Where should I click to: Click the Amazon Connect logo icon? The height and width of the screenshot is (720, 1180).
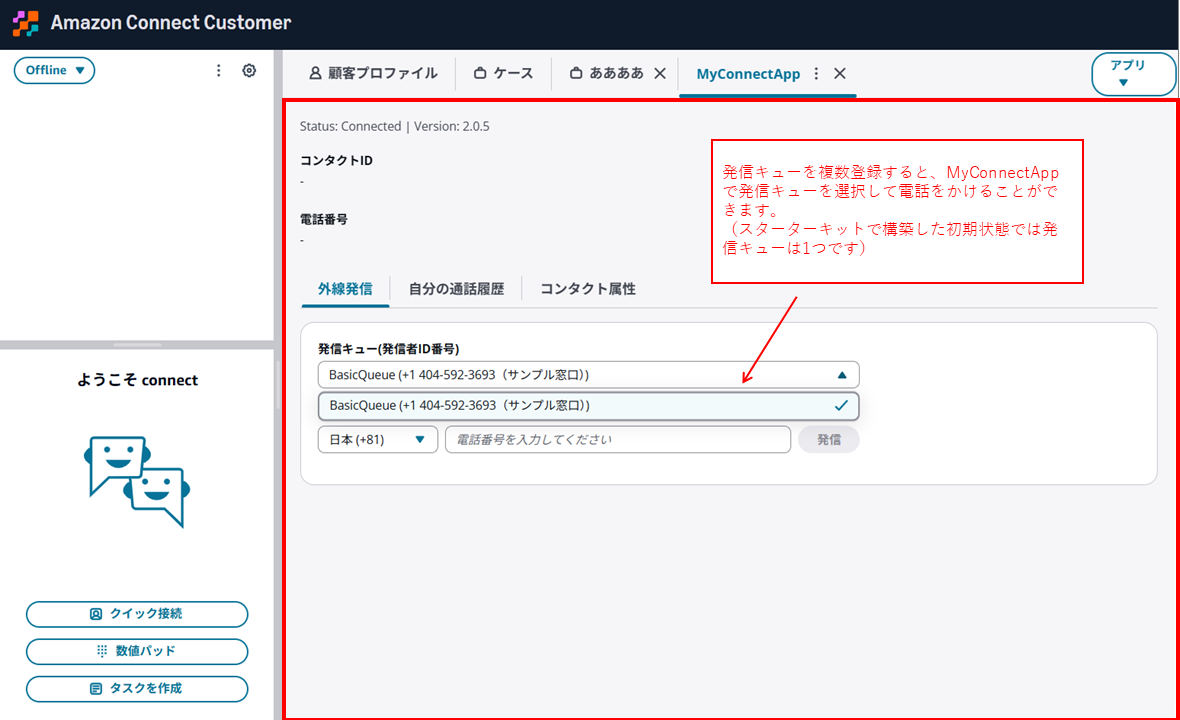pos(26,23)
